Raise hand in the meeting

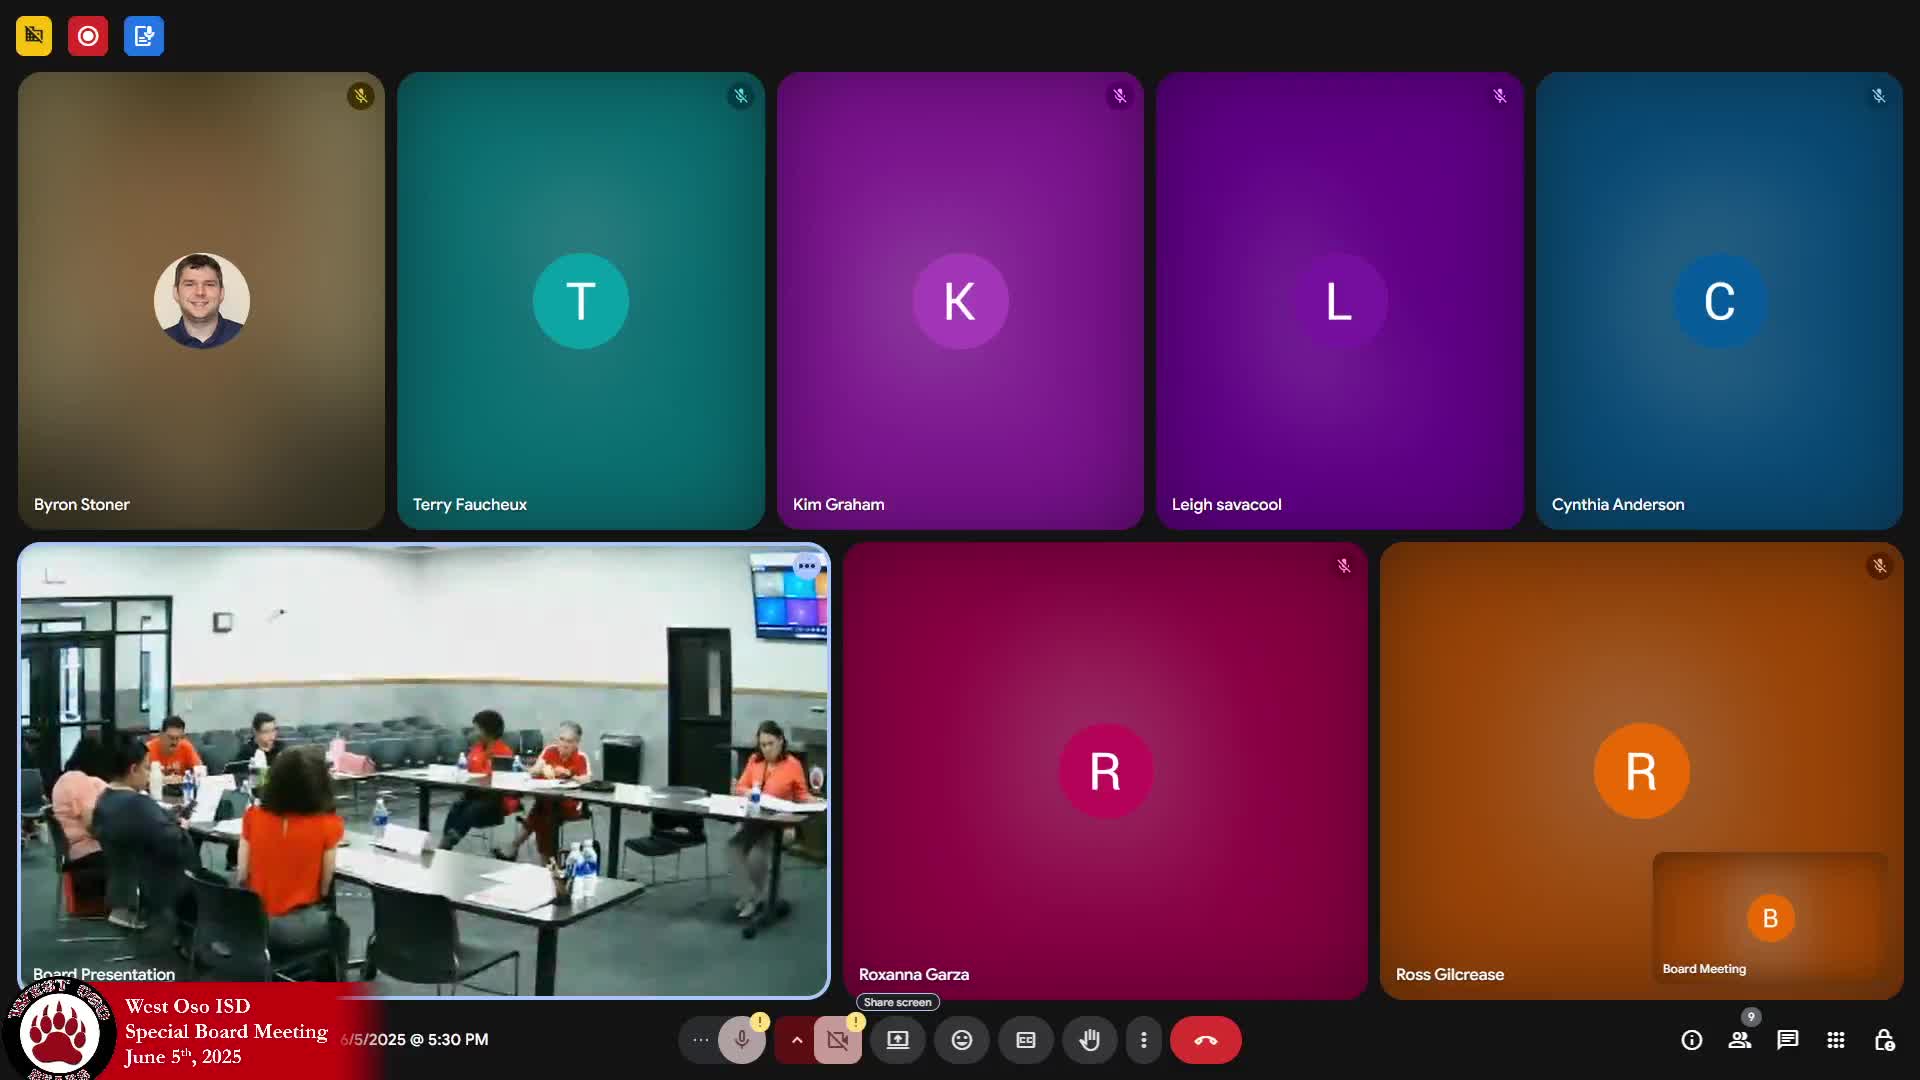pyautogui.click(x=1089, y=1040)
